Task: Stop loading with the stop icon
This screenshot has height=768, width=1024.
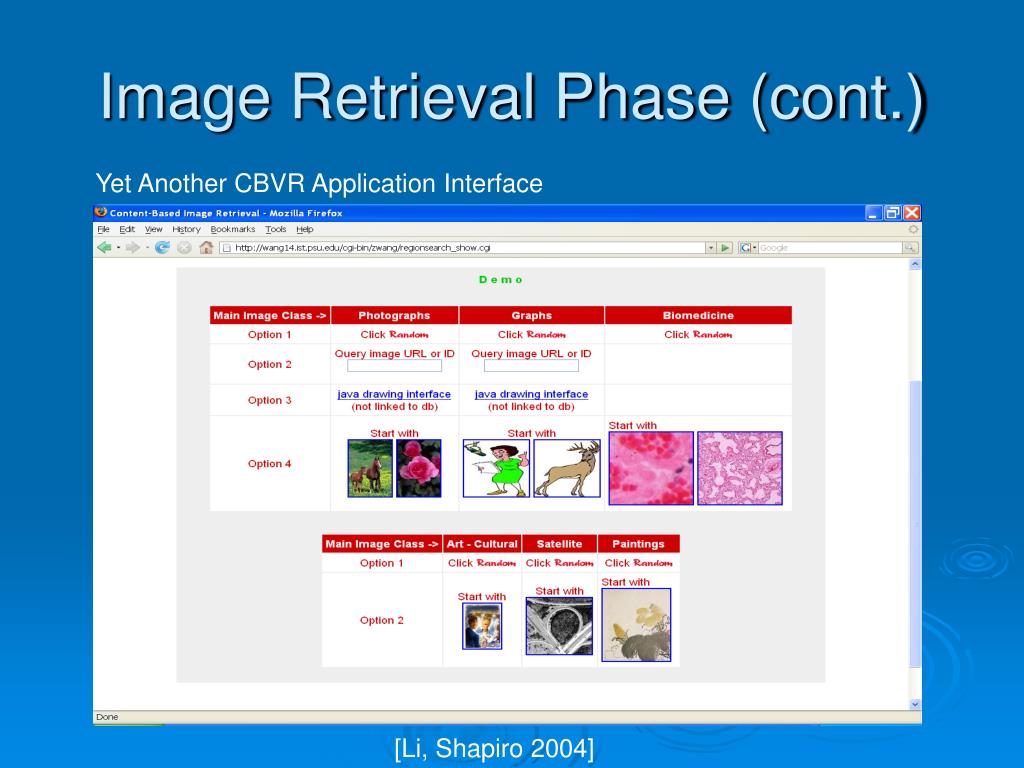Action: [184, 248]
